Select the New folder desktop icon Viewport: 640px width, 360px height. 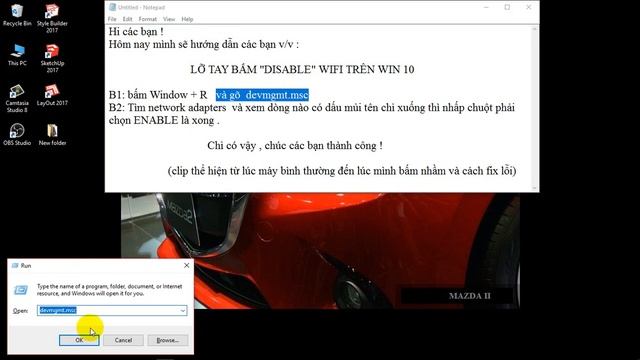tap(52, 134)
